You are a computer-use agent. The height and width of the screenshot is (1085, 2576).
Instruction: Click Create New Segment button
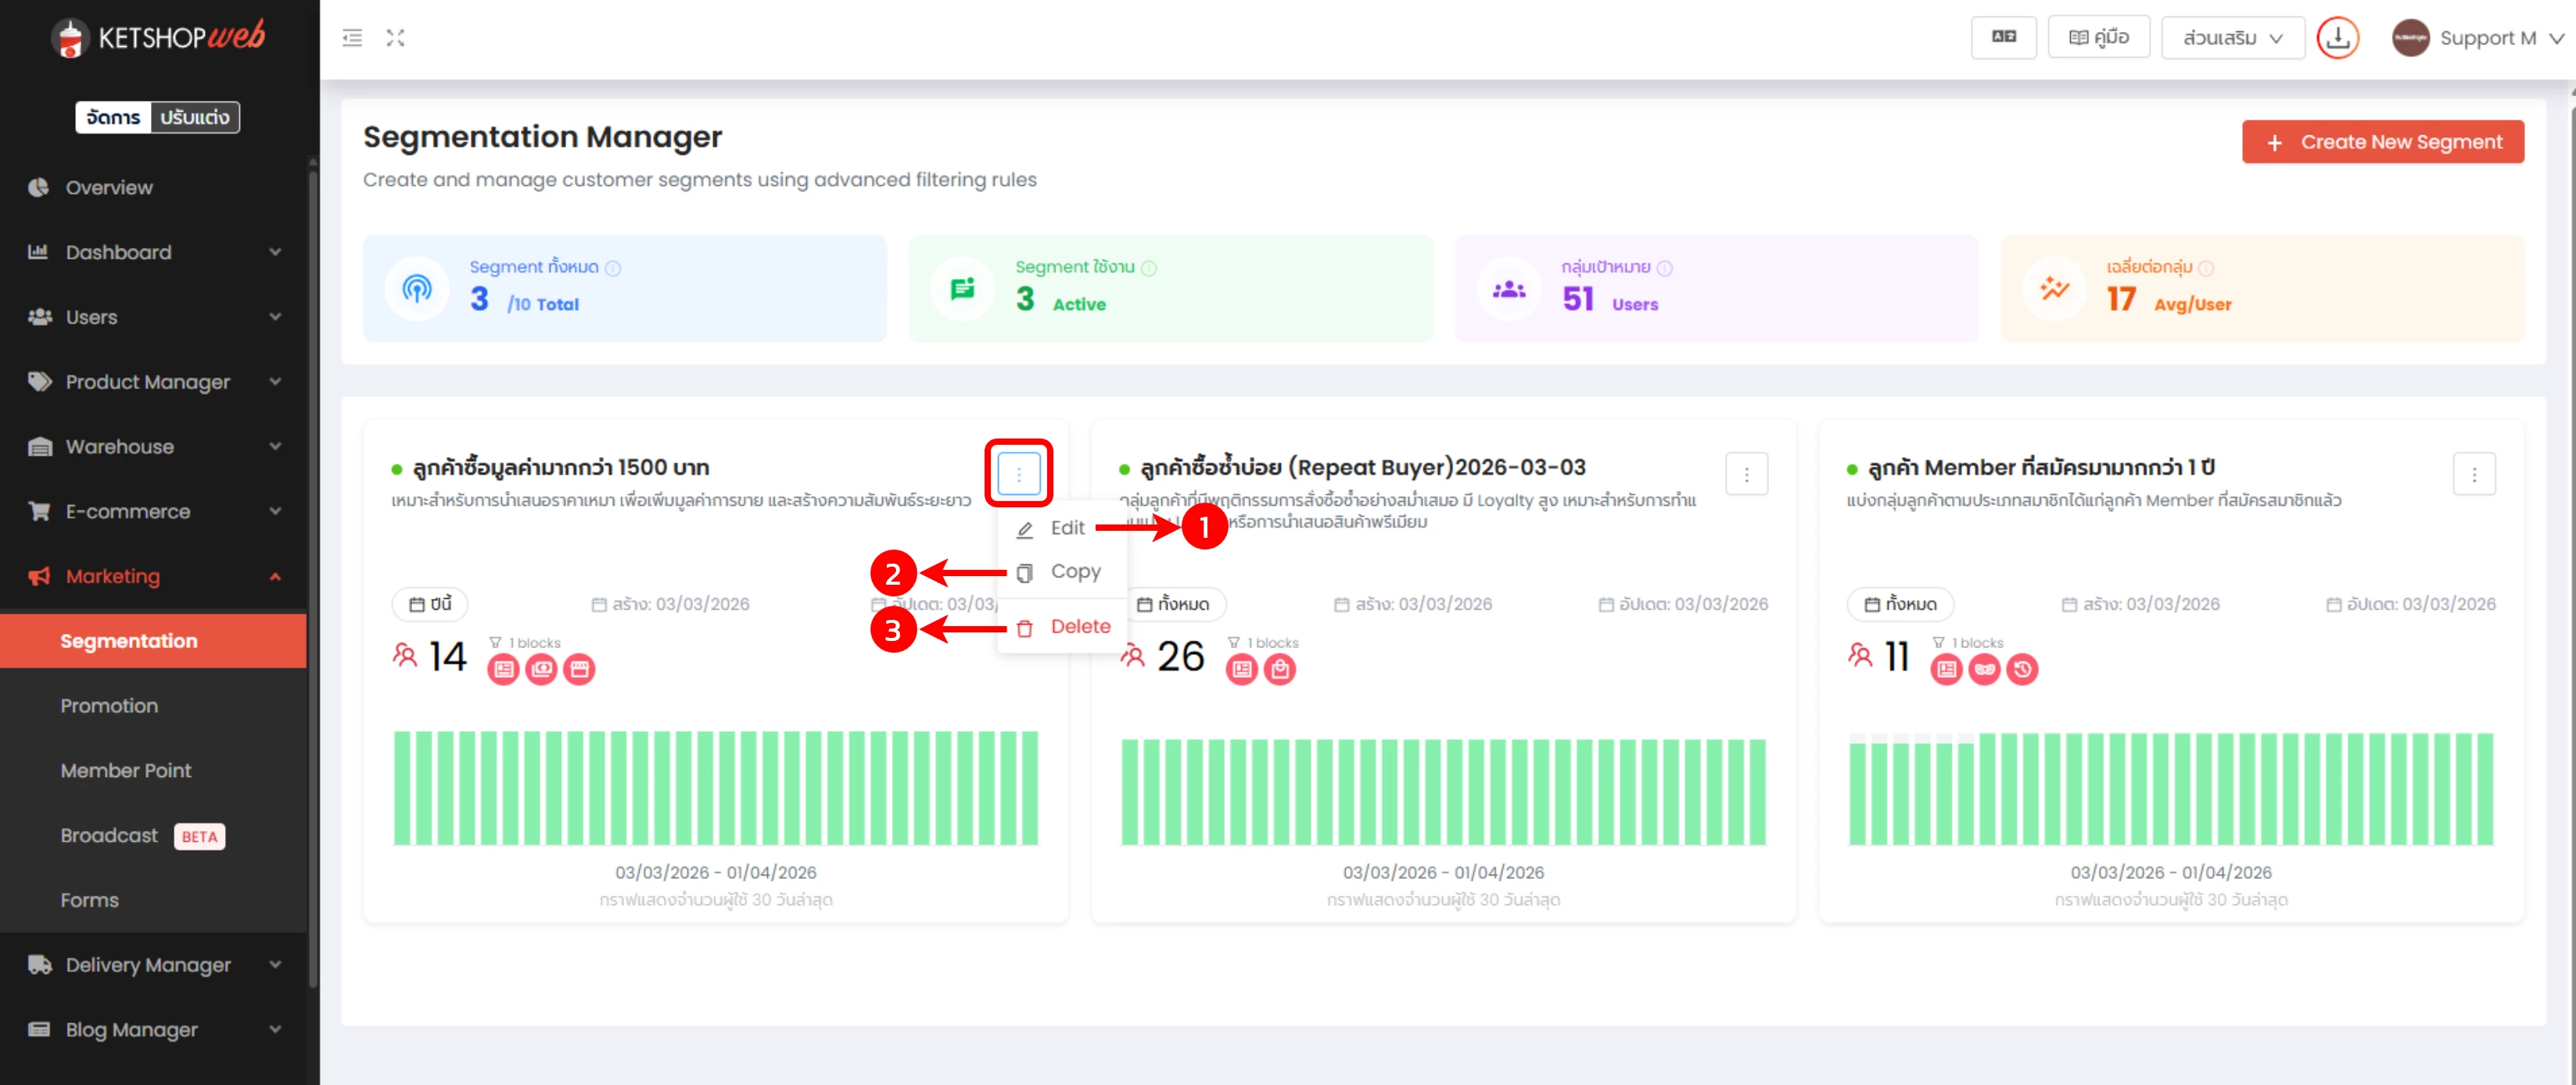click(x=2382, y=142)
